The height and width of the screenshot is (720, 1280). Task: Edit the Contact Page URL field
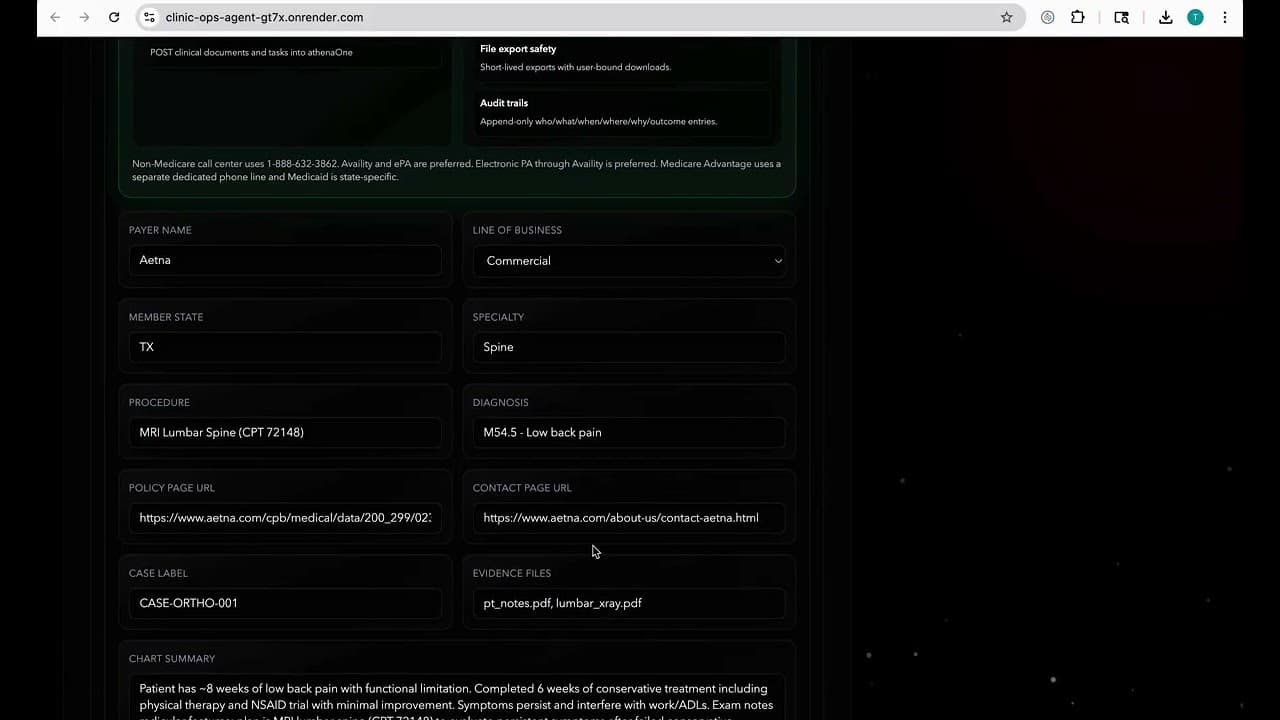coord(629,518)
